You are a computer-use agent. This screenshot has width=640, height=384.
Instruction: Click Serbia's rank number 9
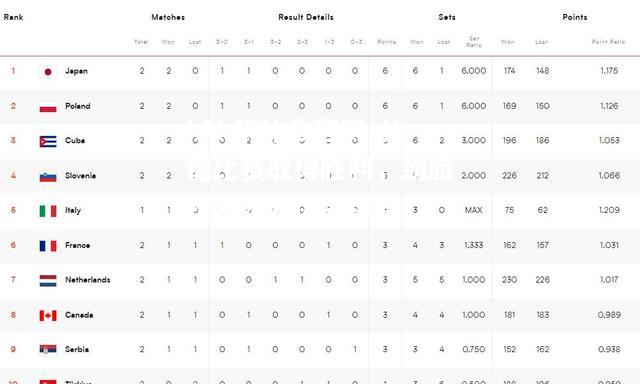[13, 349]
